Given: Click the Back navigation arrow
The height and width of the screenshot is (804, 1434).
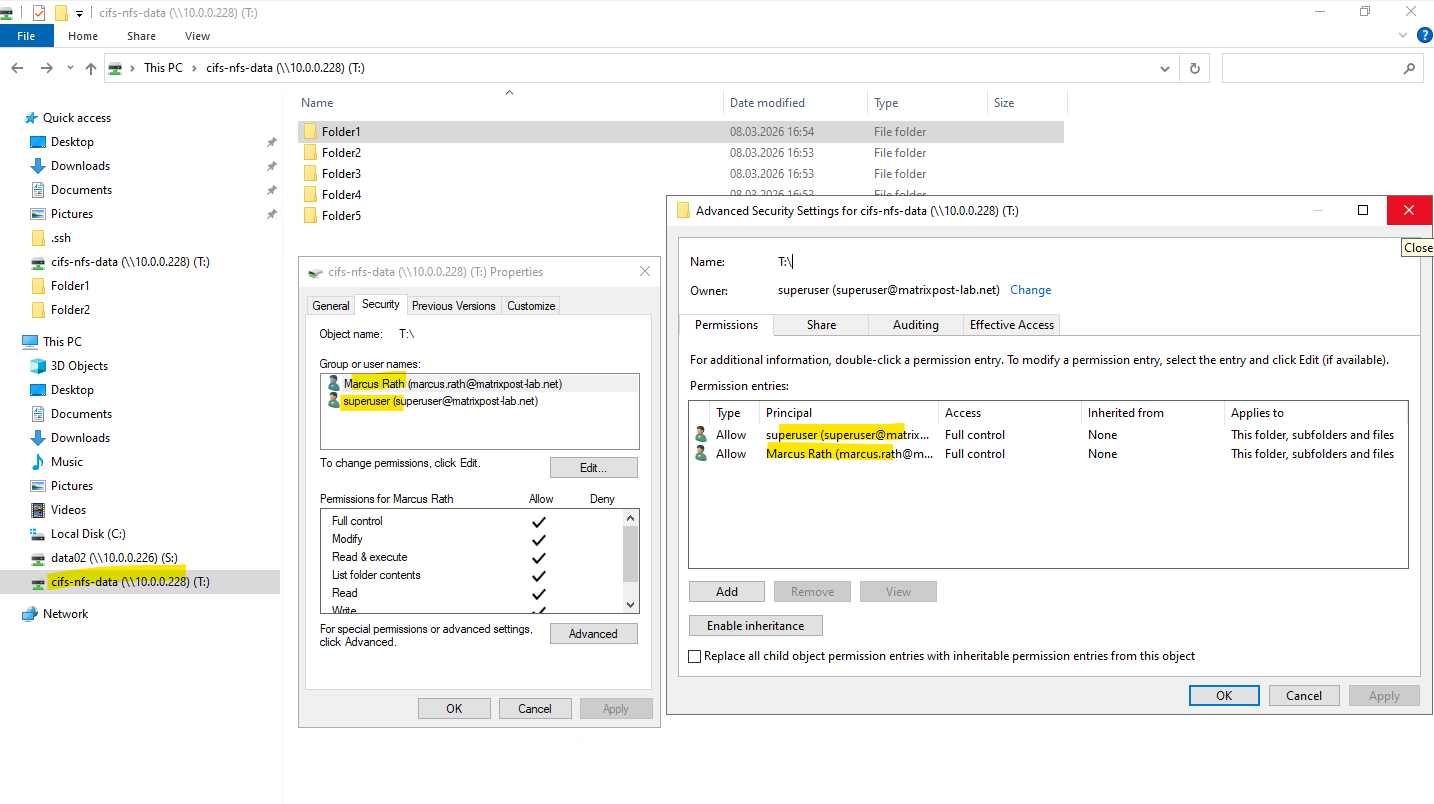Looking at the screenshot, I should [17, 68].
